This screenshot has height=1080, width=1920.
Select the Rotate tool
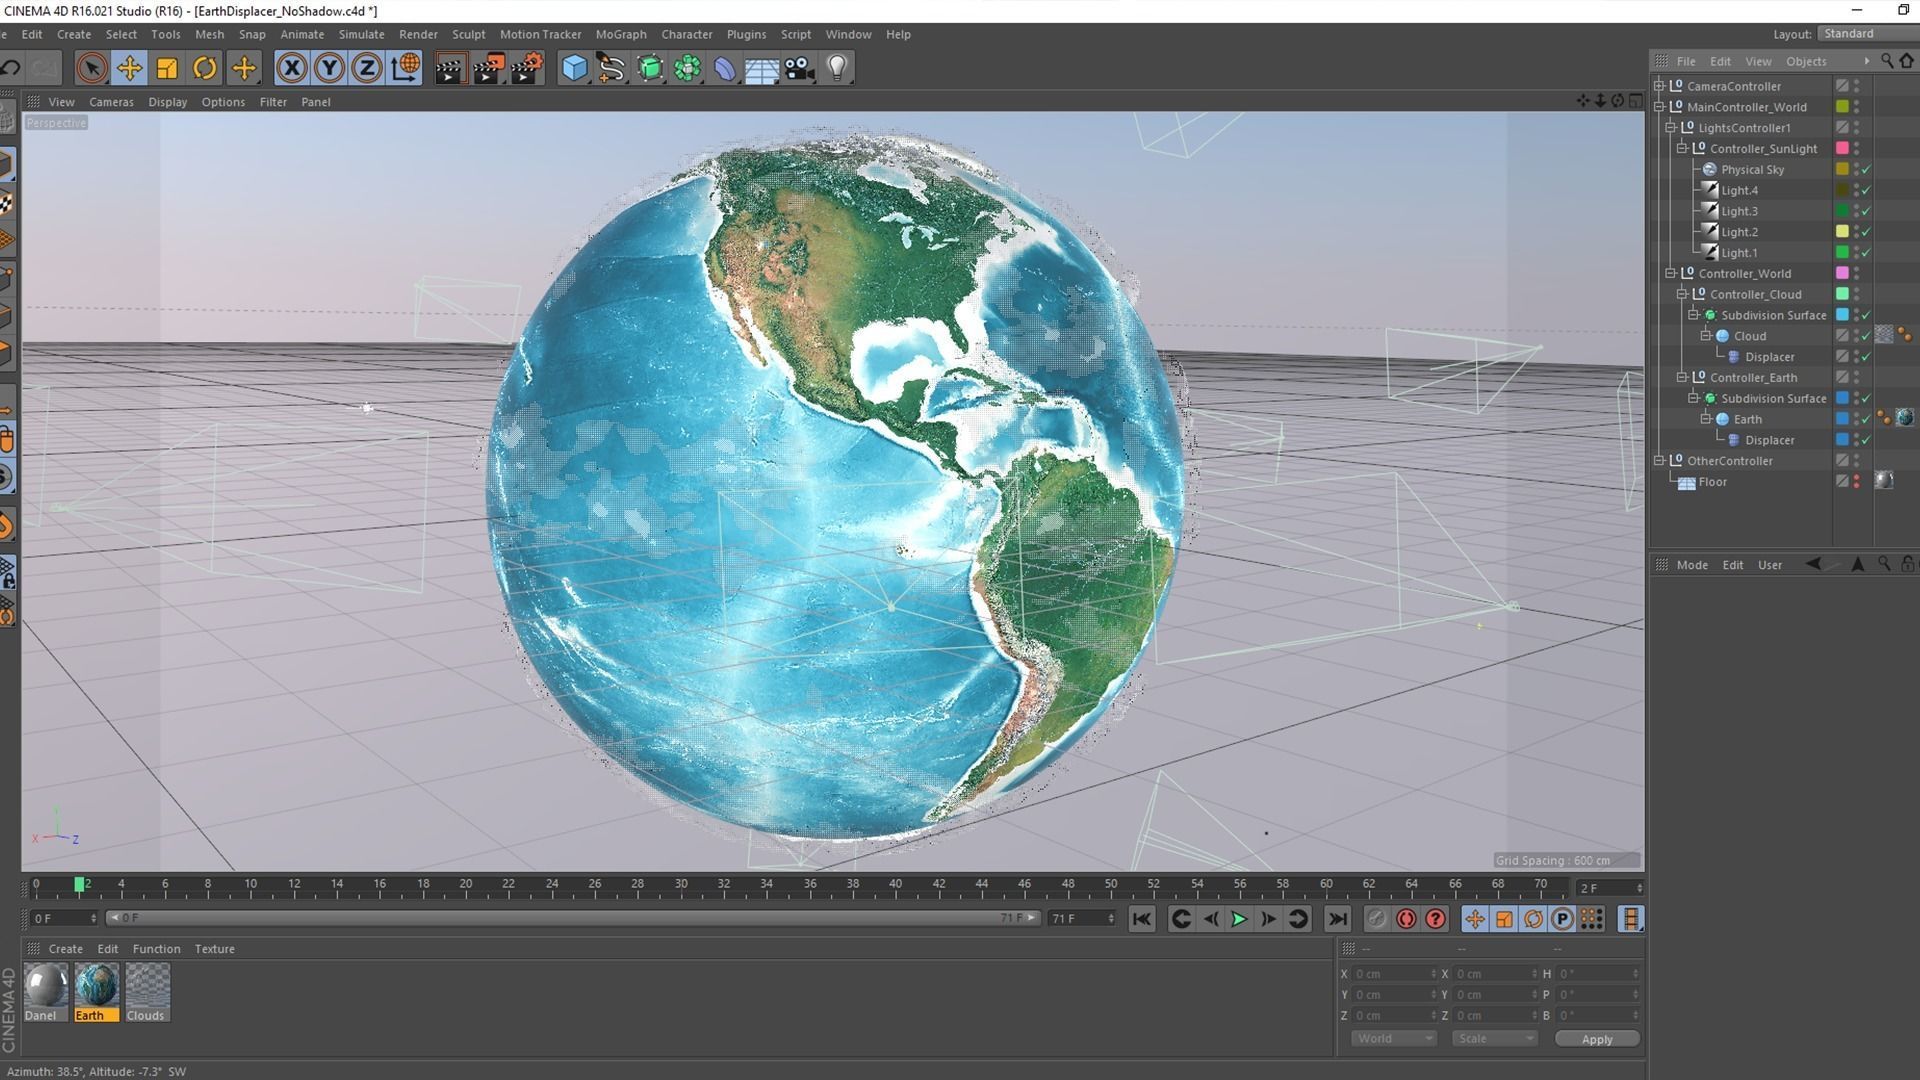(205, 68)
